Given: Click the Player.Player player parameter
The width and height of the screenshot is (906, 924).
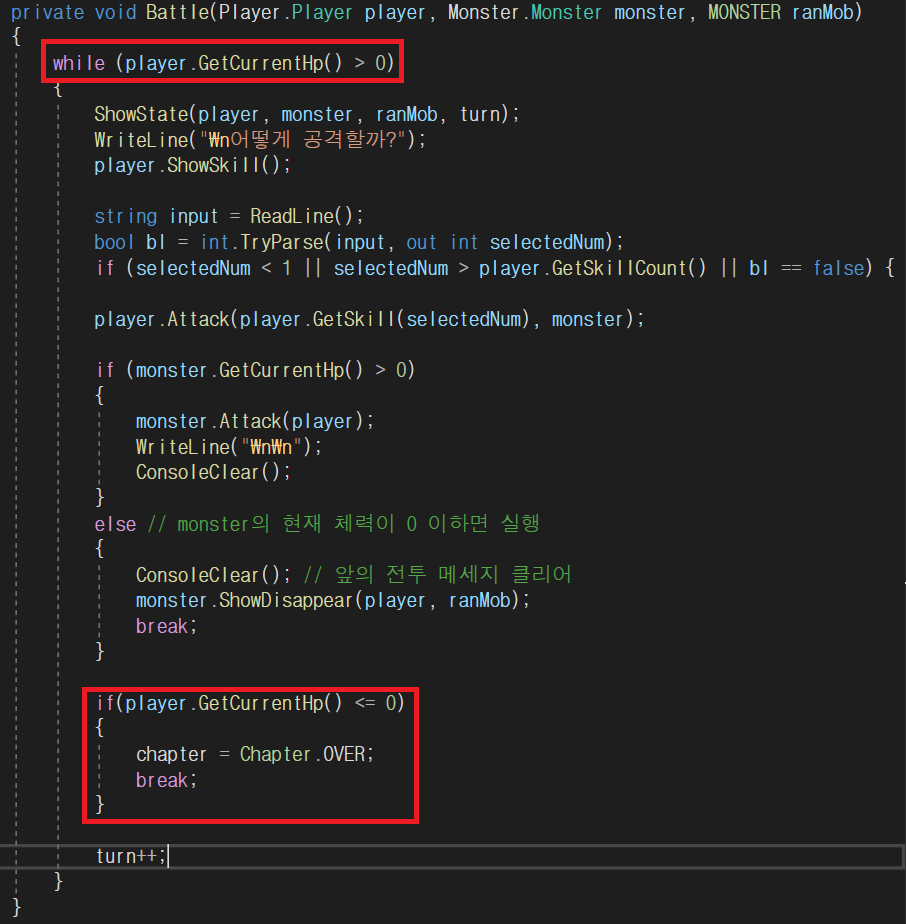Looking at the screenshot, I should pos(322,12).
